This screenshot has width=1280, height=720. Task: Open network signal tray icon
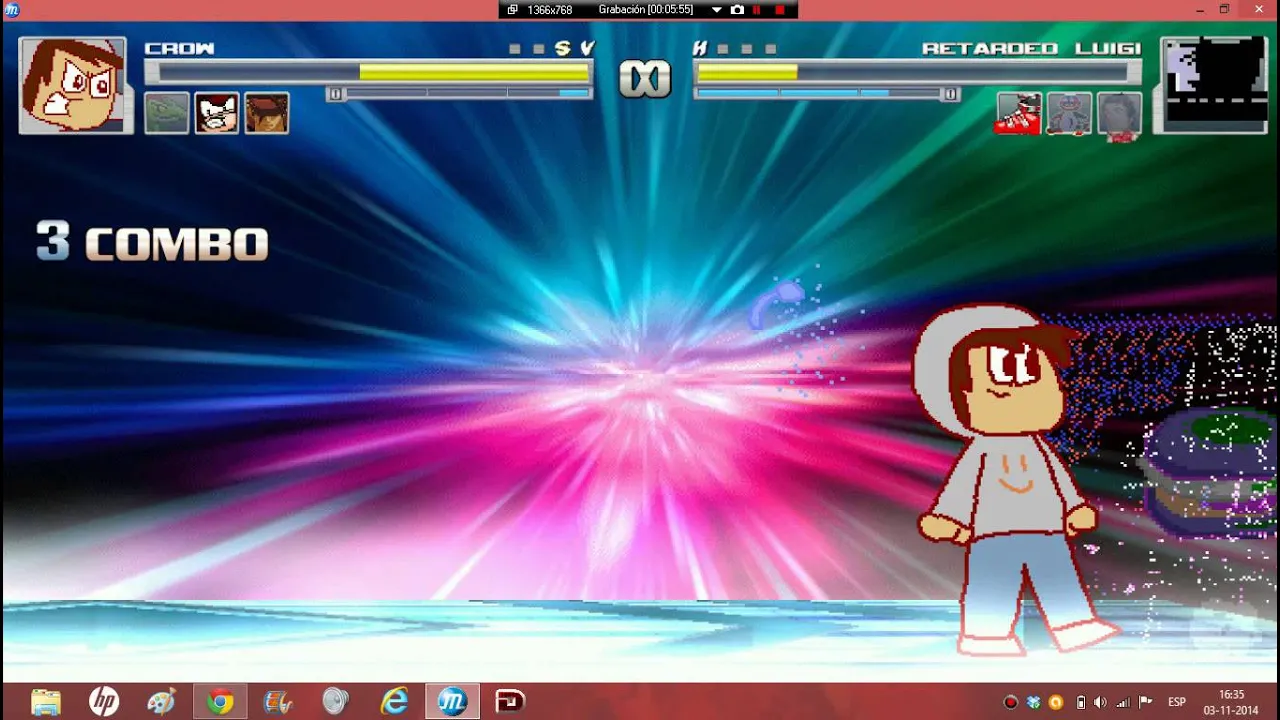tap(1123, 702)
